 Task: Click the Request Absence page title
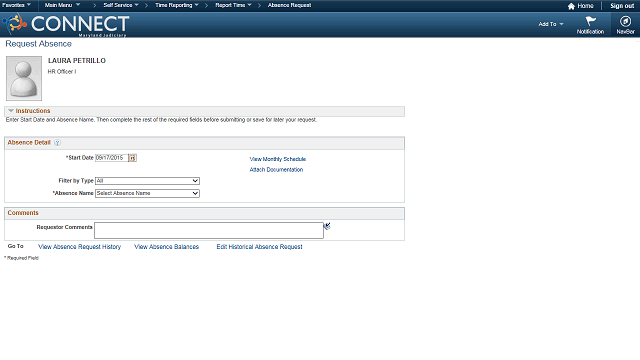coord(38,44)
